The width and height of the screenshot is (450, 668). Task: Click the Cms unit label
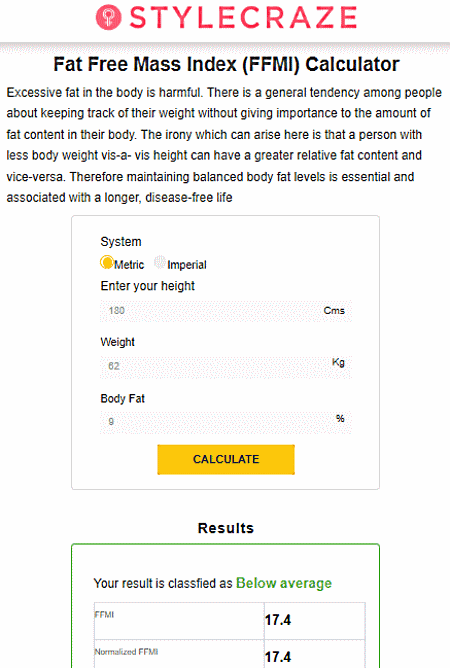point(334,311)
